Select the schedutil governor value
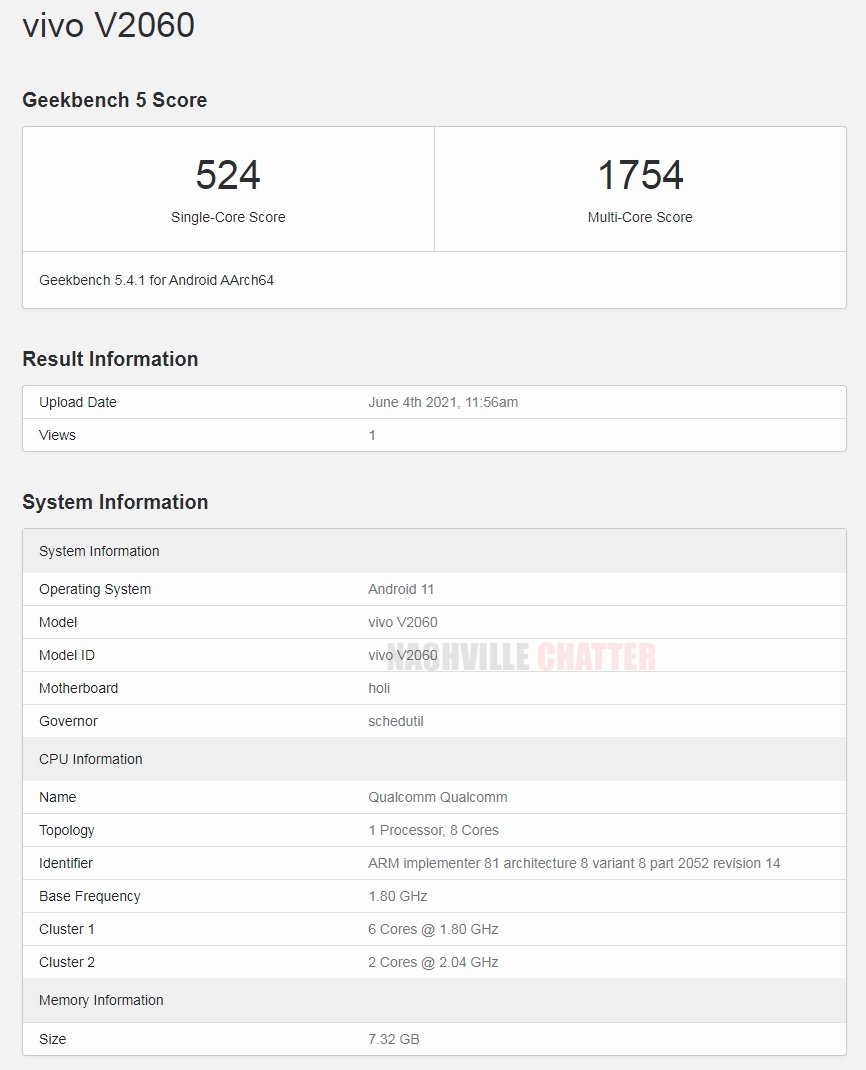 395,721
